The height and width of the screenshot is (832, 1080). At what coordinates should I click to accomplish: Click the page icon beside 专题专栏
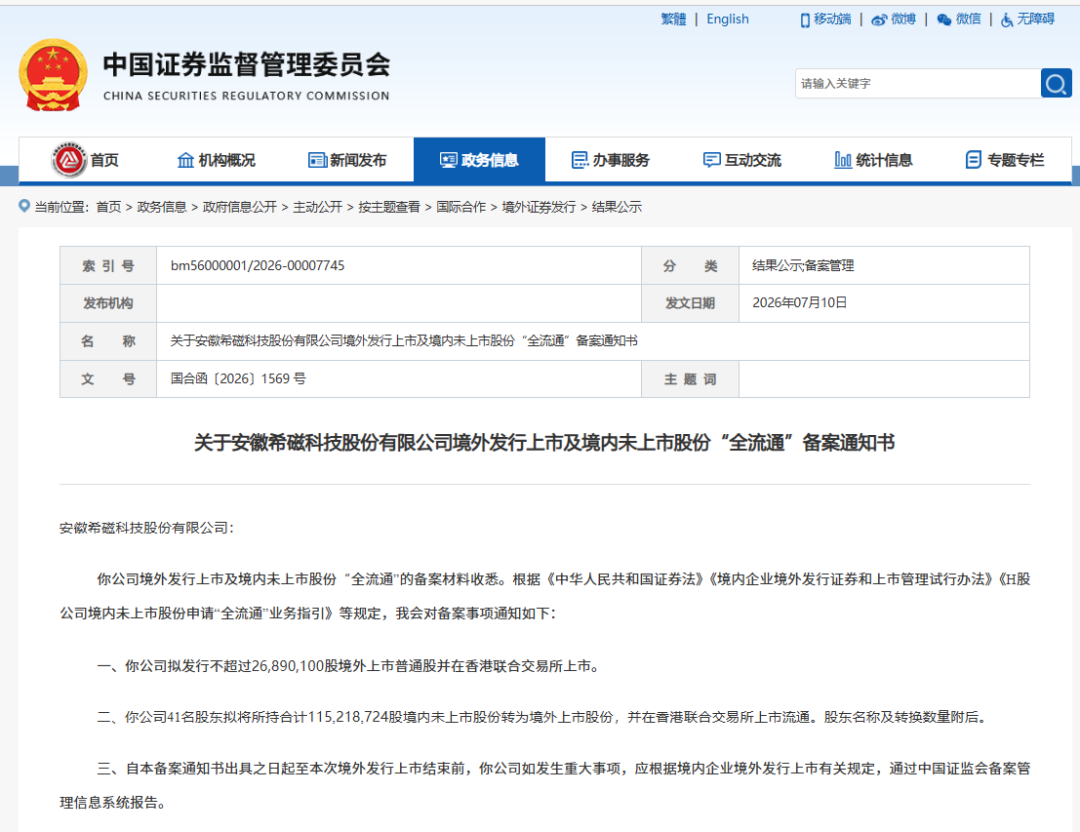pos(973,160)
